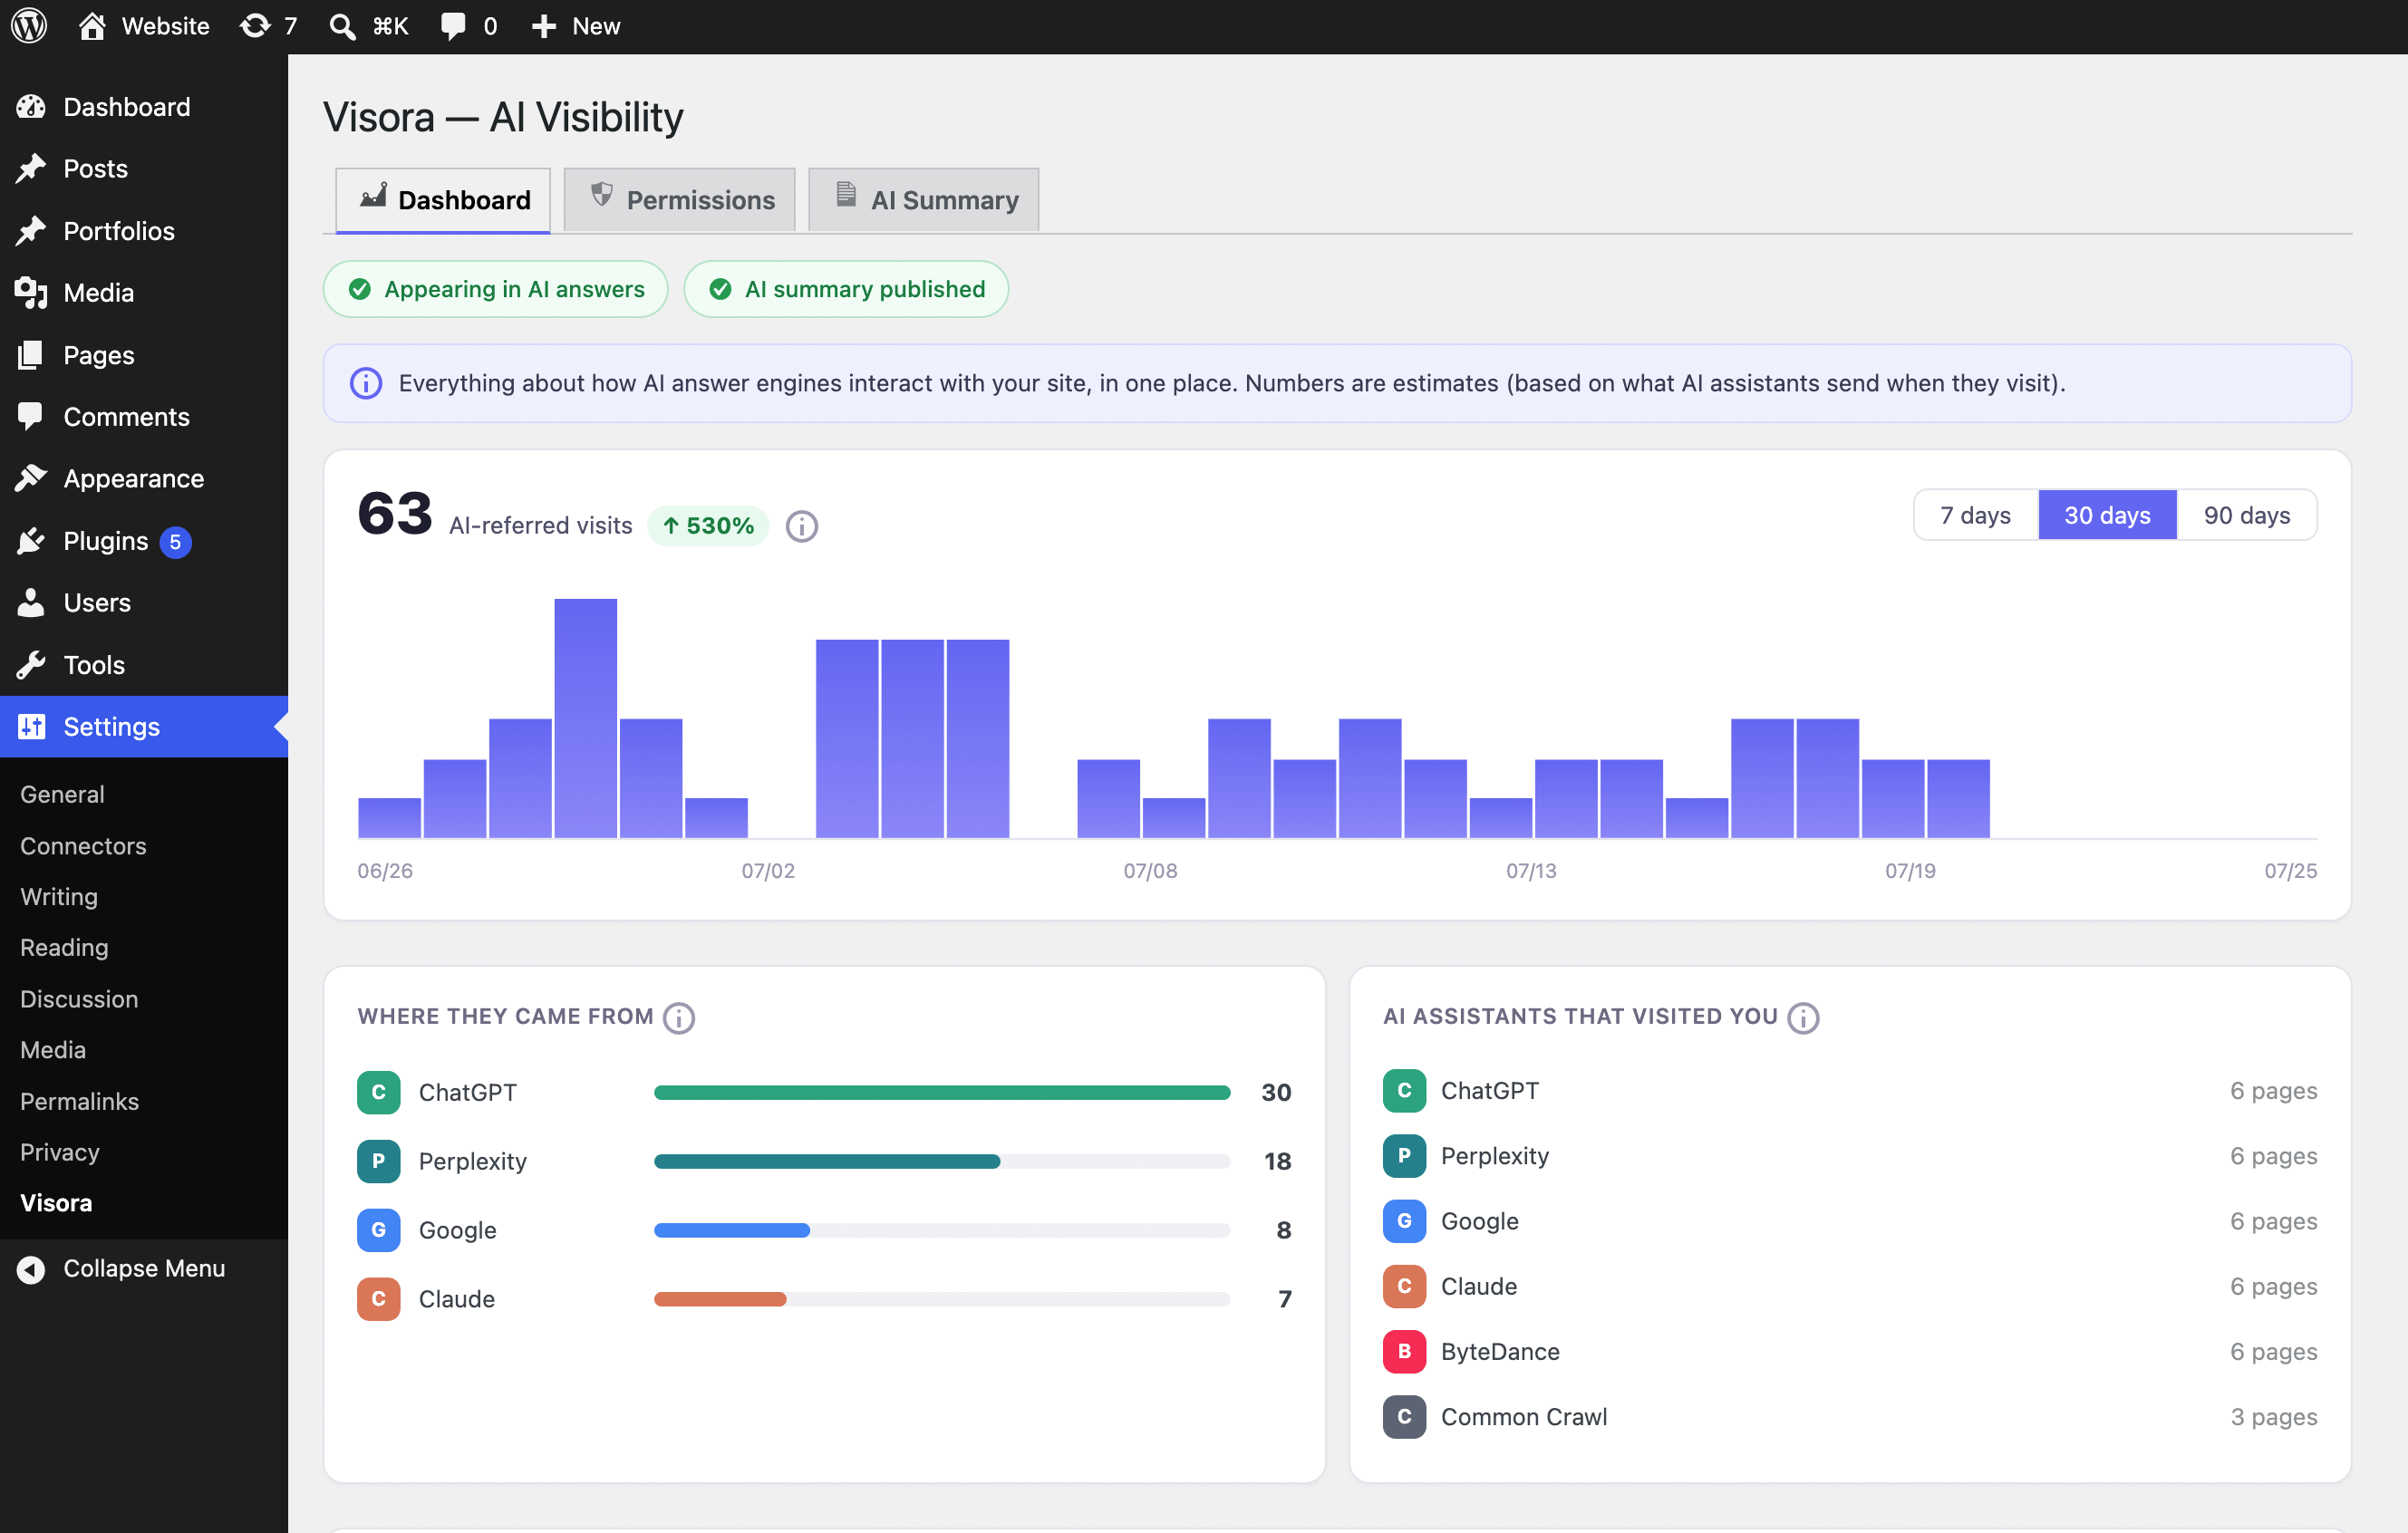The height and width of the screenshot is (1533, 2408).
Task: Open Permalinks settings submenu
Action: click(x=80, y=1101)
